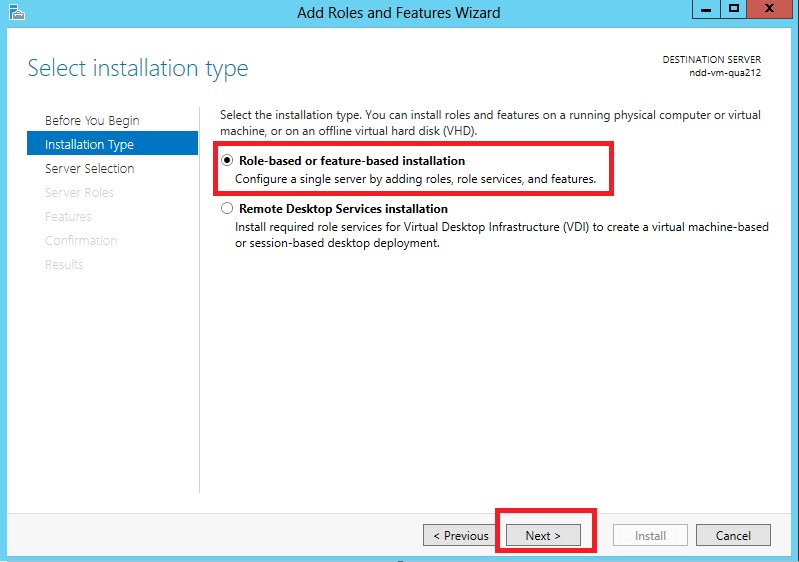Viewport: 799px width, 562px height.
Task: Click the Role-based installation description text
Action: (x=415, y=180)
